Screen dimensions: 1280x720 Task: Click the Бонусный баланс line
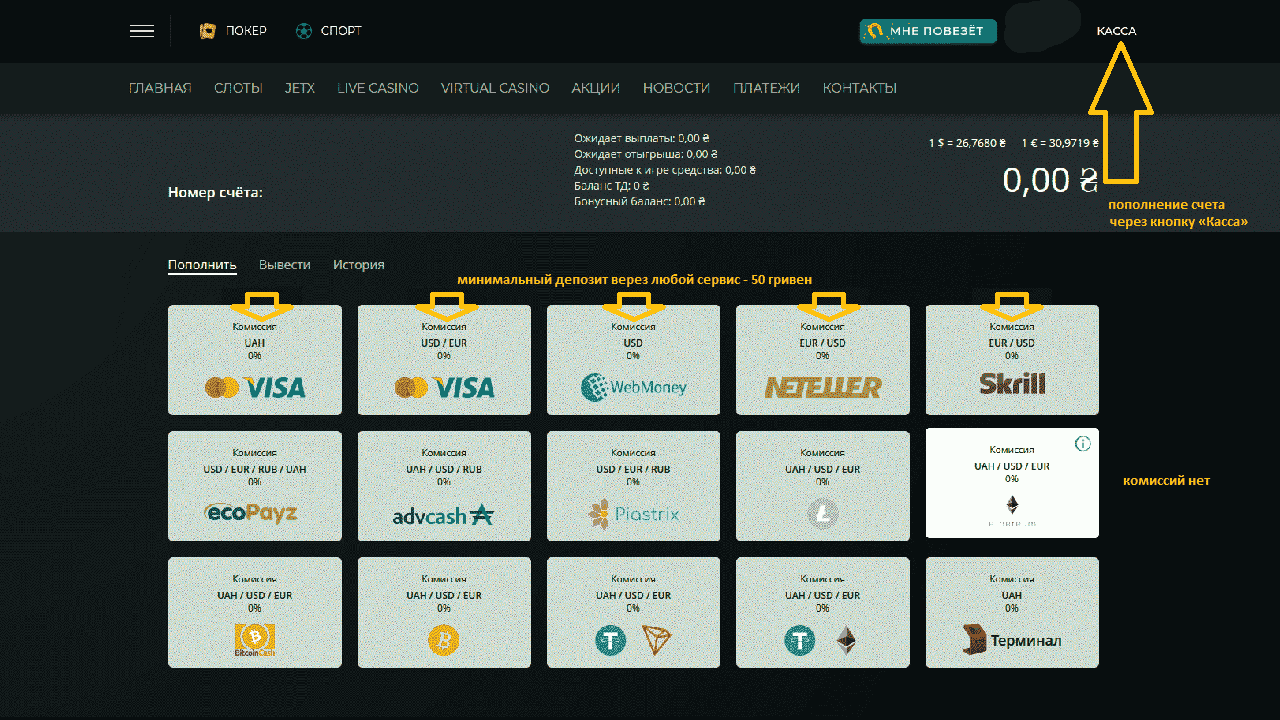point(640,201)
